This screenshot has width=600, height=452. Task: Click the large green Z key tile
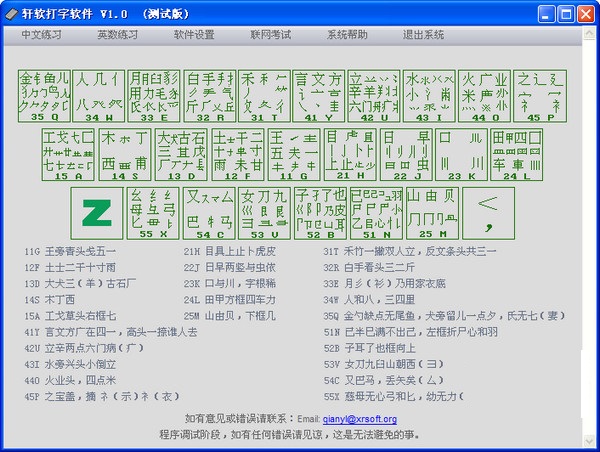tap(97, 213)
